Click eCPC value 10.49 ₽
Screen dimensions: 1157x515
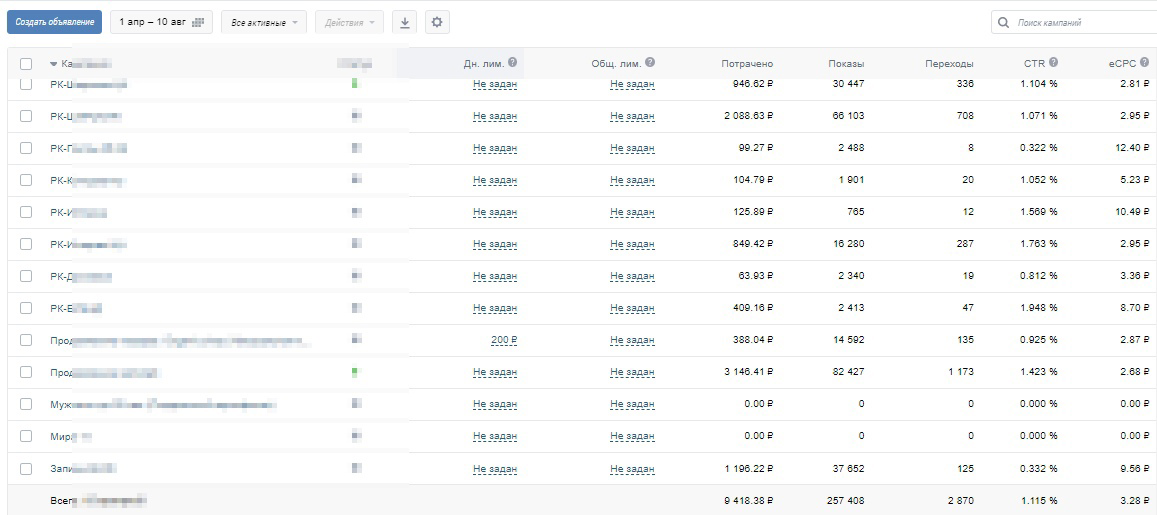click(x=1132, y=212)
